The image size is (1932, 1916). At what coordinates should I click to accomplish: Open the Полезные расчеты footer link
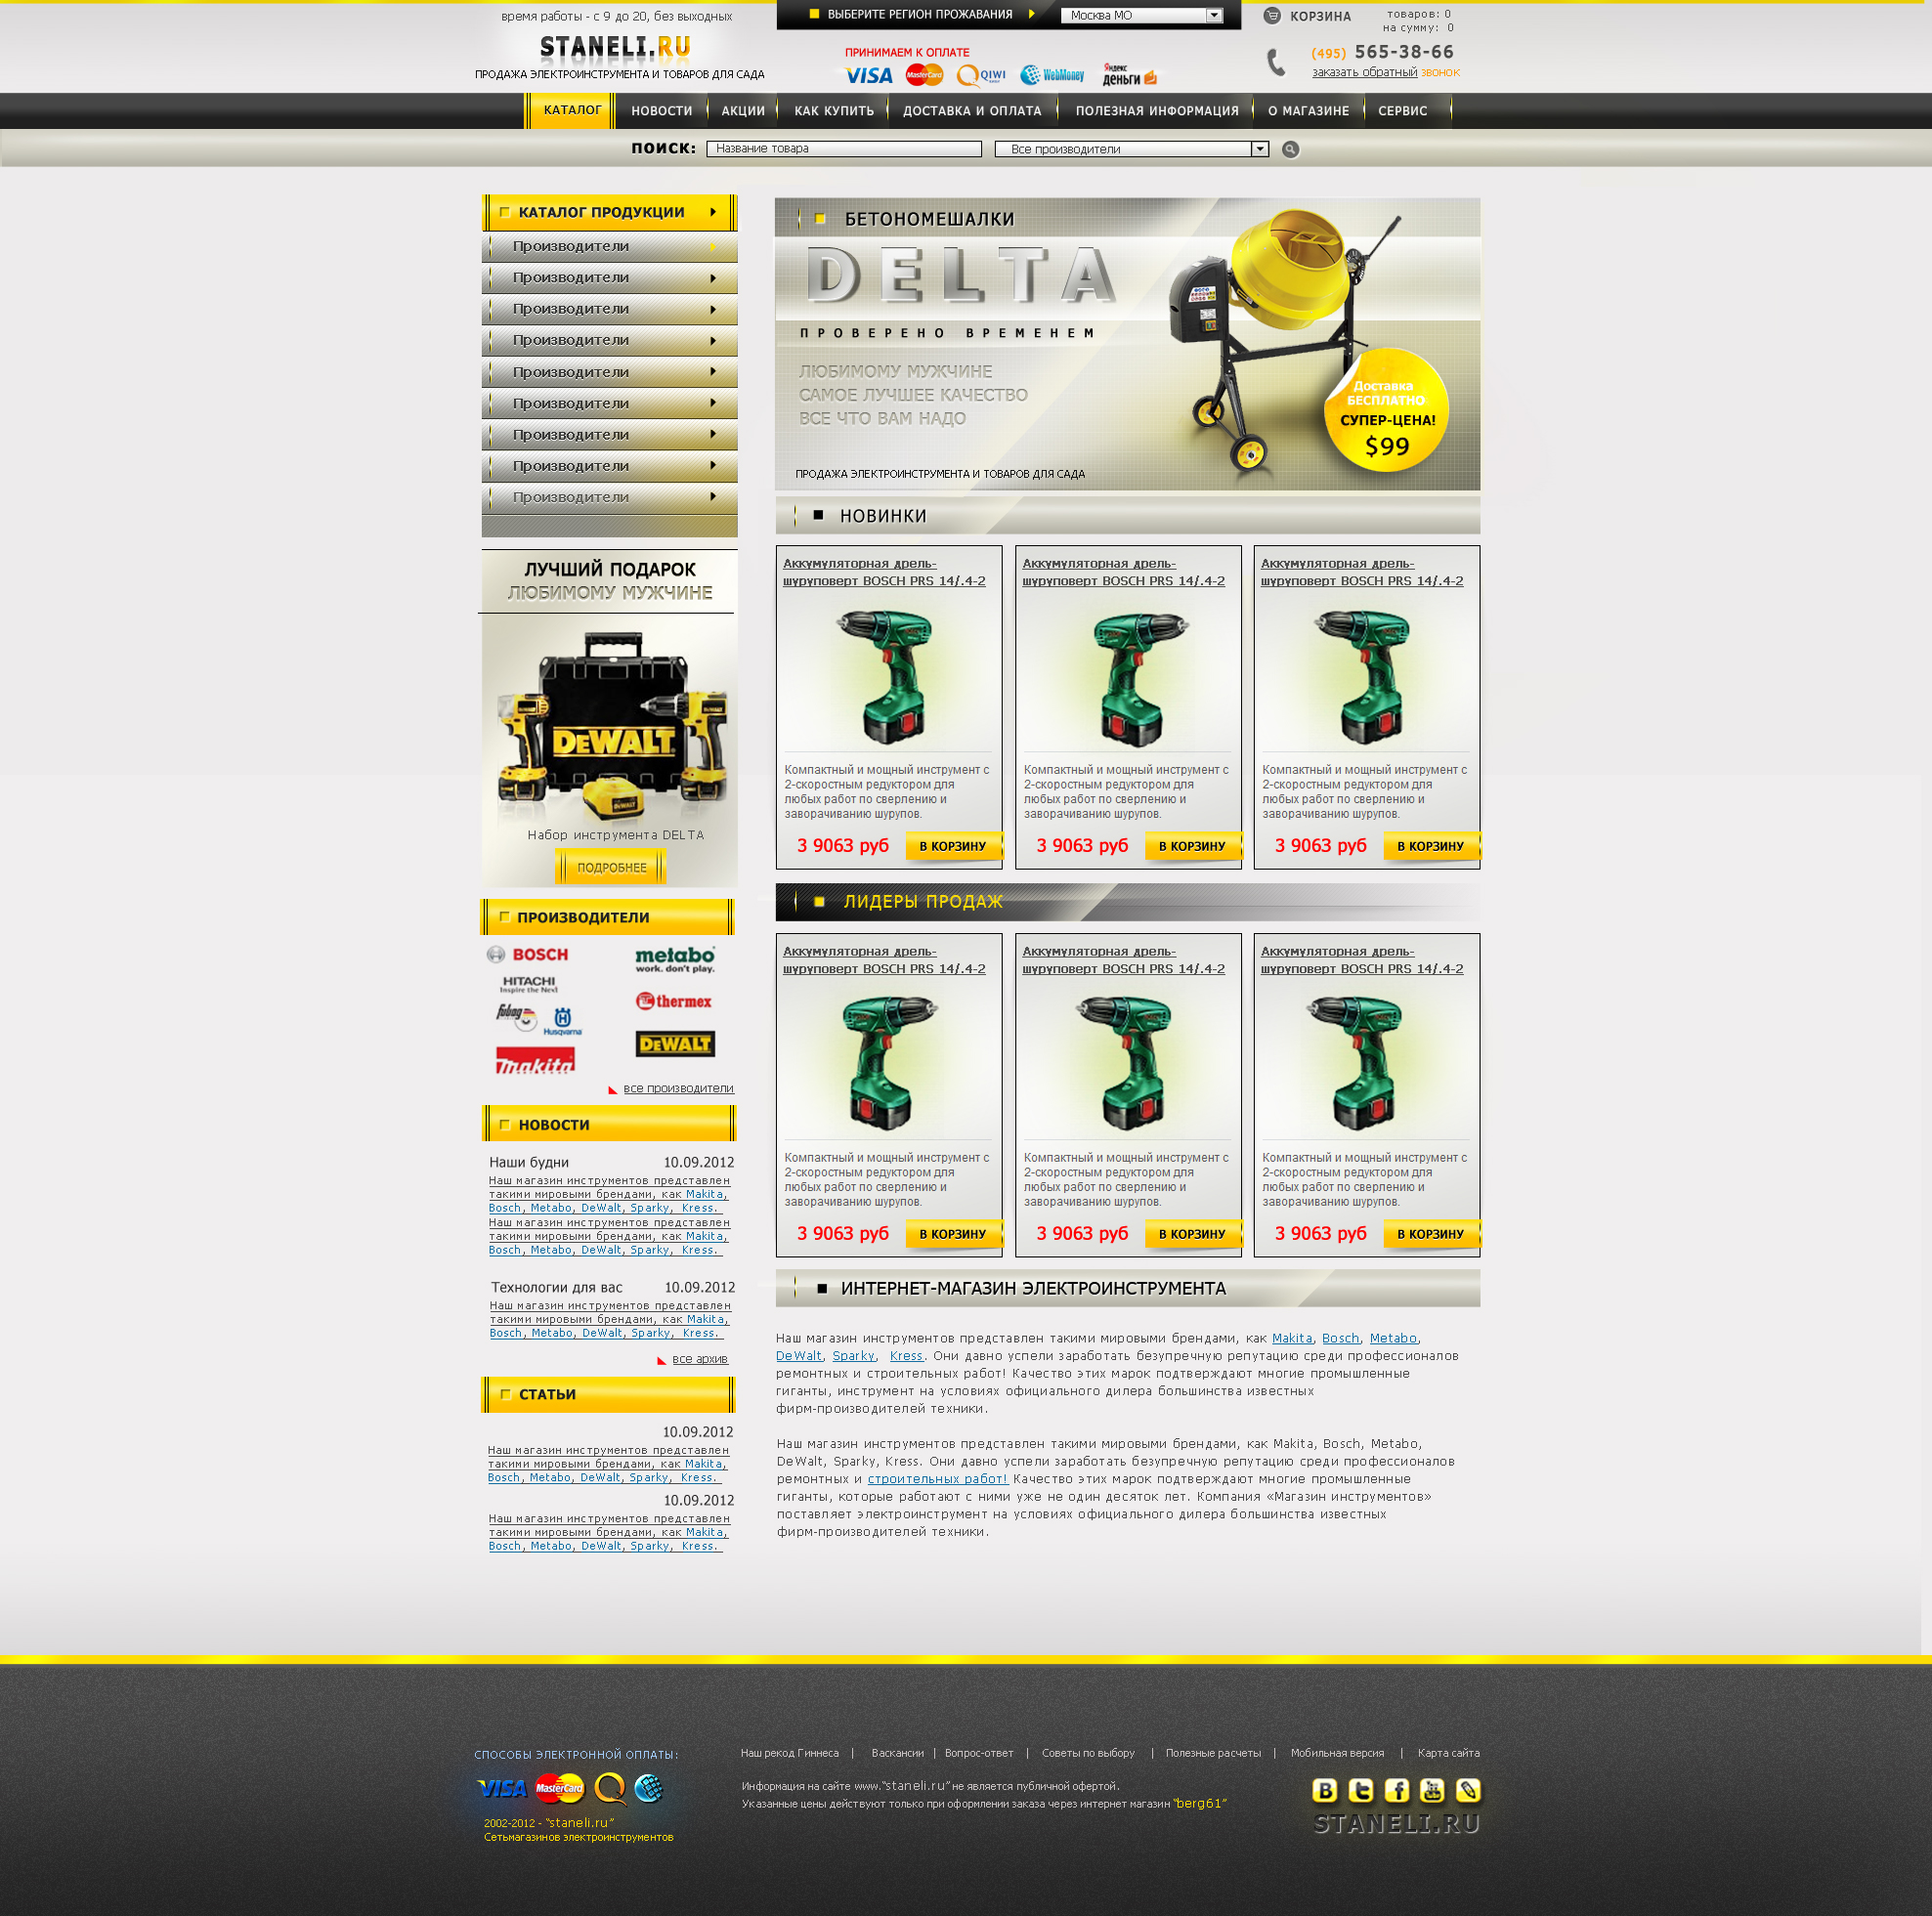pos(1213,1753)
